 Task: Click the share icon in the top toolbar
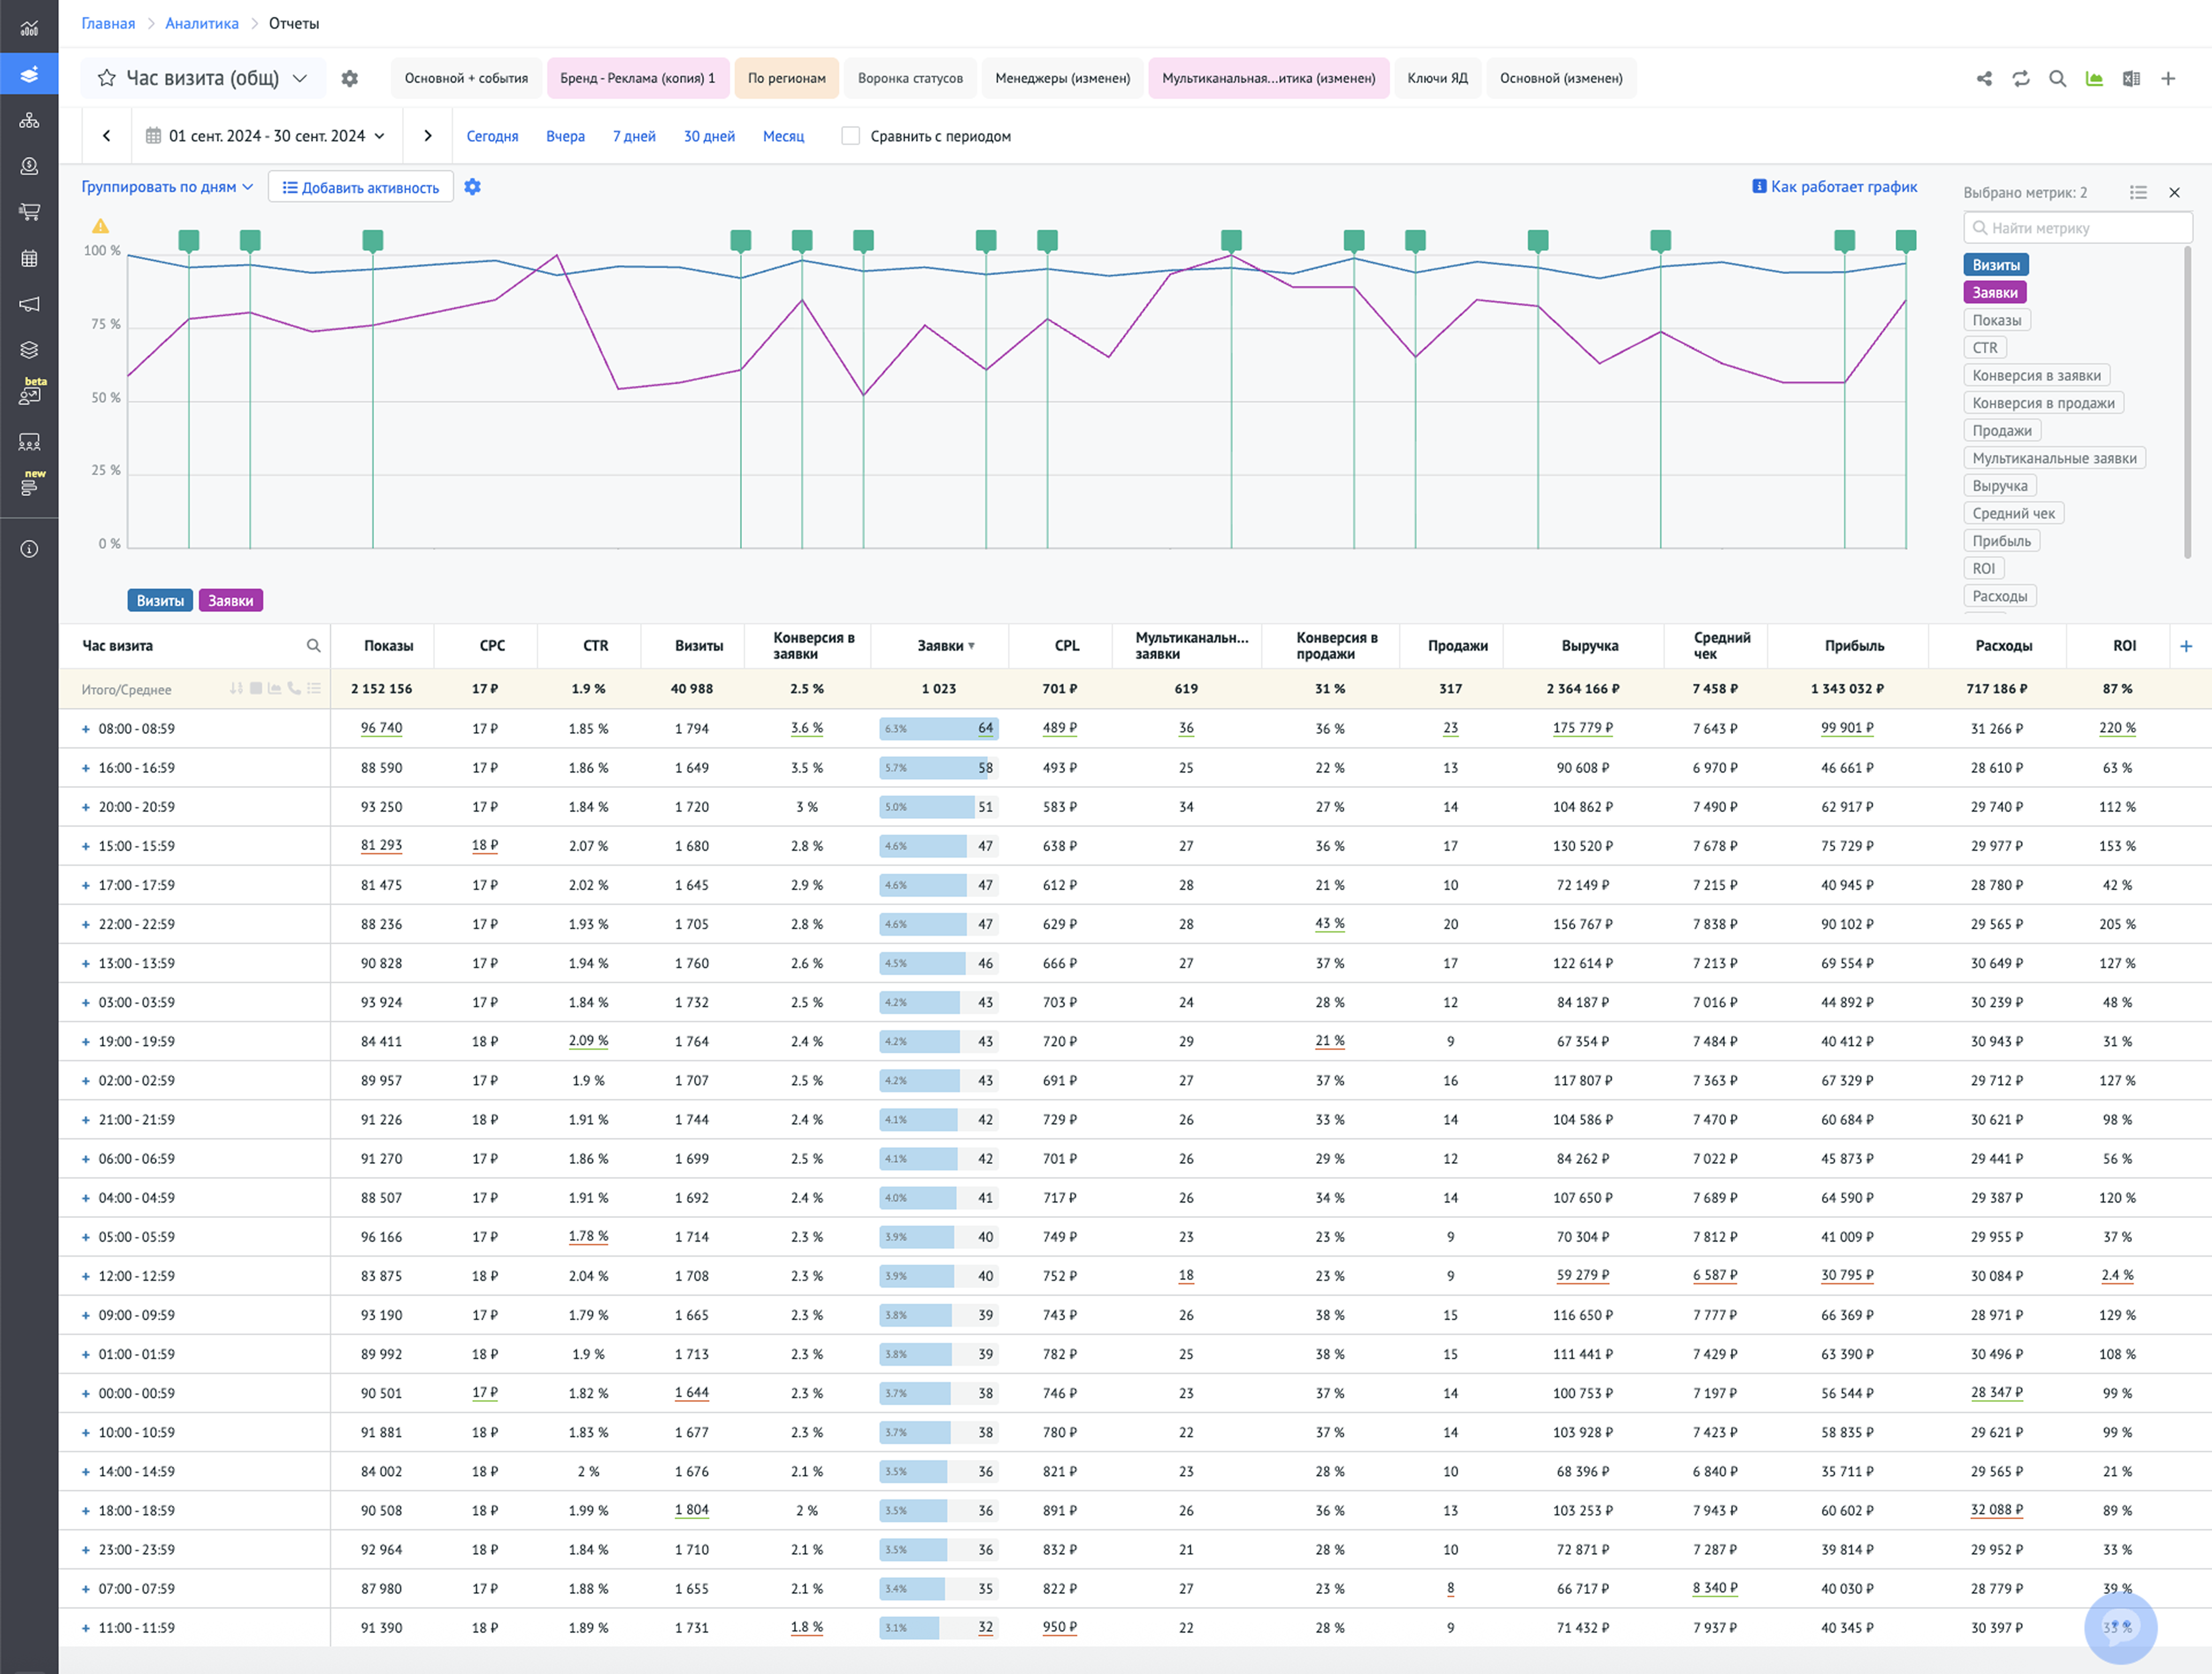(x=1984, y=78)
